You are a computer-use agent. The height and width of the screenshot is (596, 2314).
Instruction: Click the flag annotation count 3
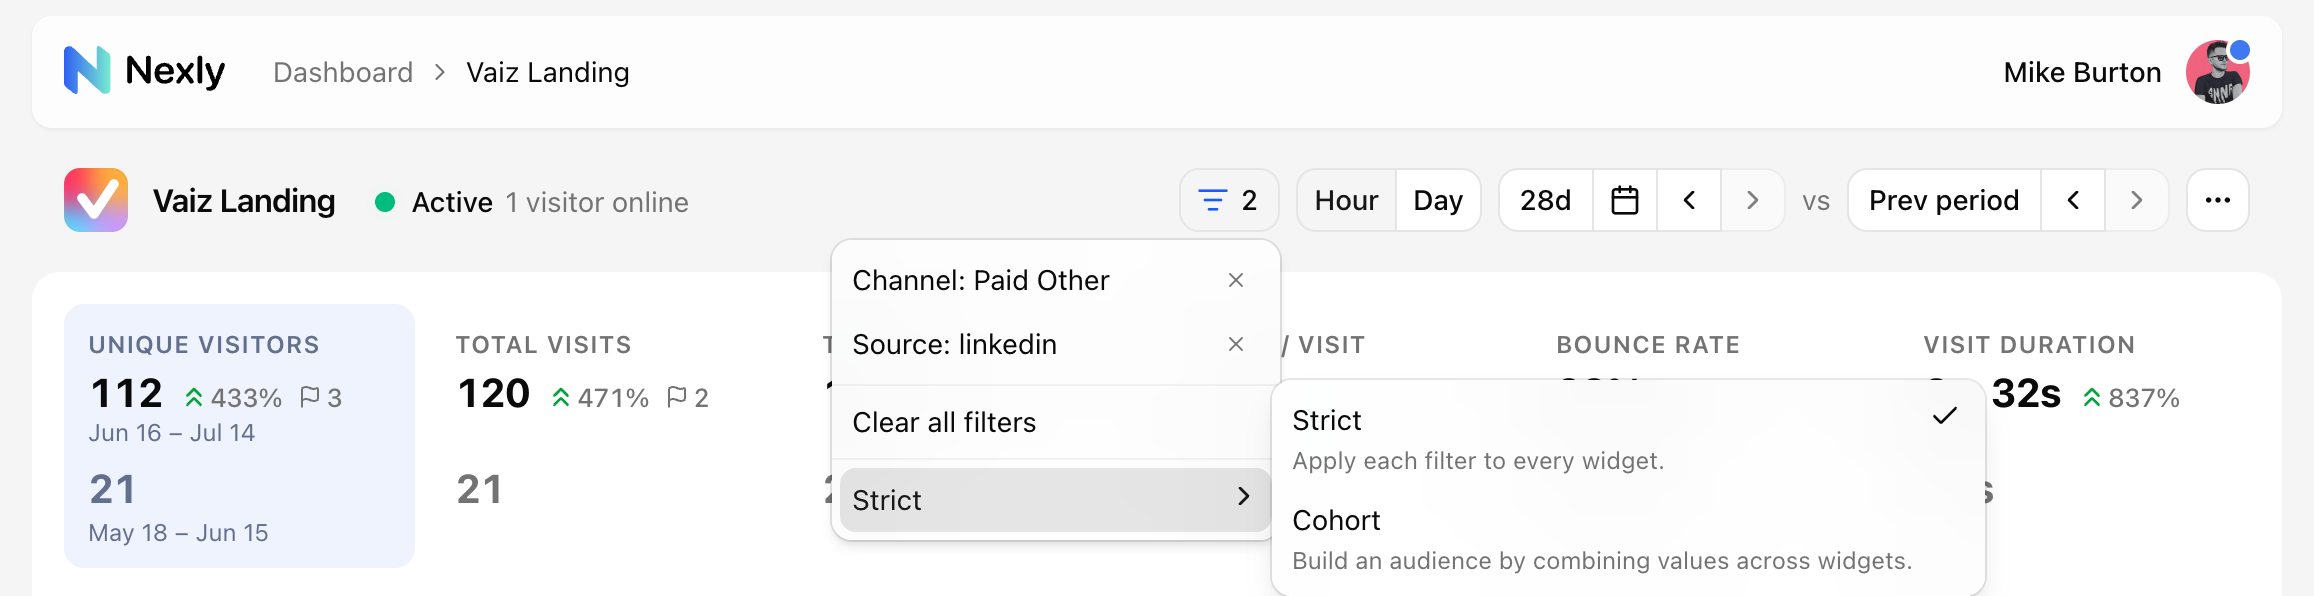pos(321,398)
